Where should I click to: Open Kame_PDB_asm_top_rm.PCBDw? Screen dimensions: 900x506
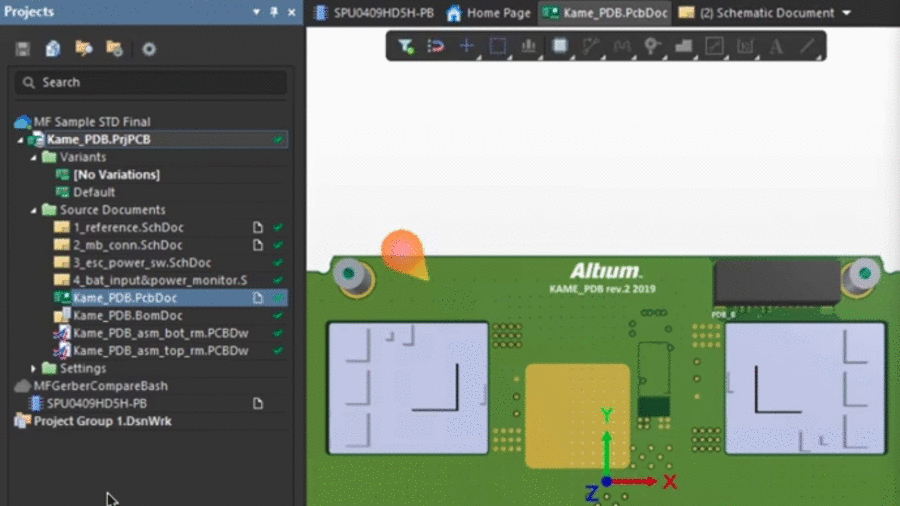(x=160, y=351)
